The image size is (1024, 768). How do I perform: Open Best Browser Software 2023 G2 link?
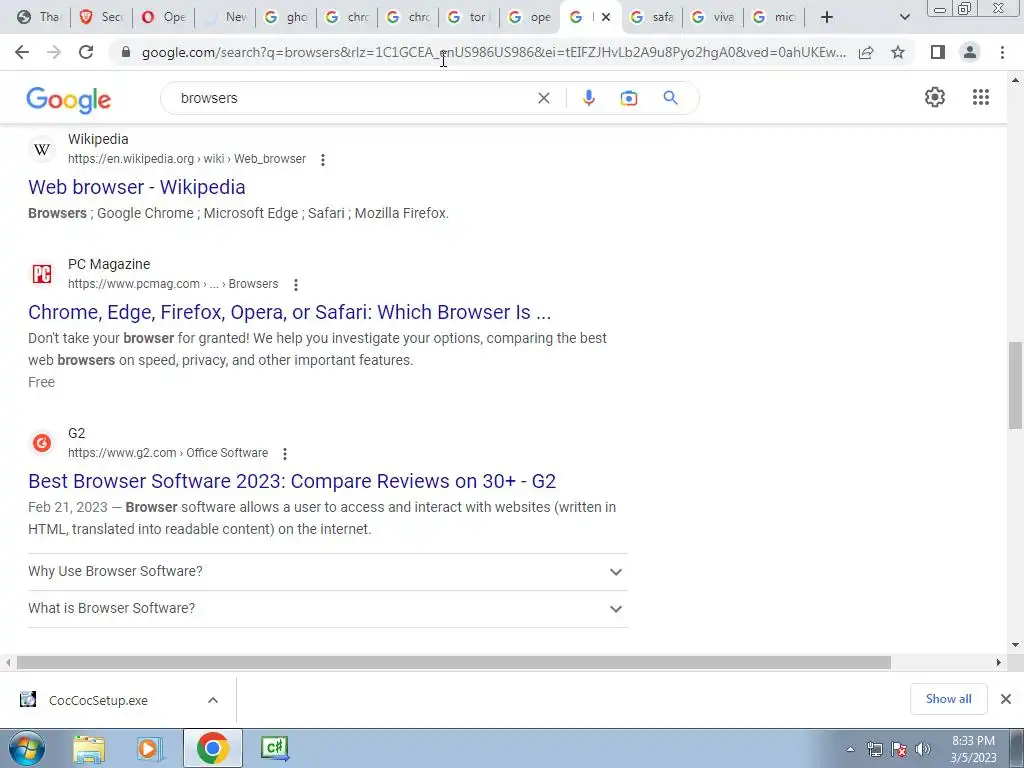coord(292,481)
